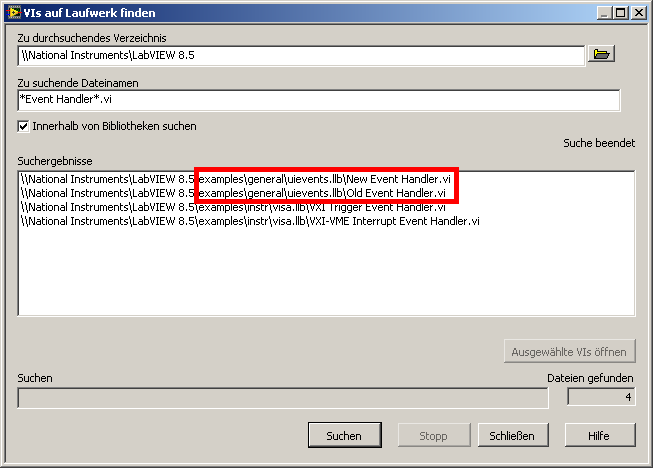Open Hilfe help button
This screenshot has width=653, height=468.
600,436
